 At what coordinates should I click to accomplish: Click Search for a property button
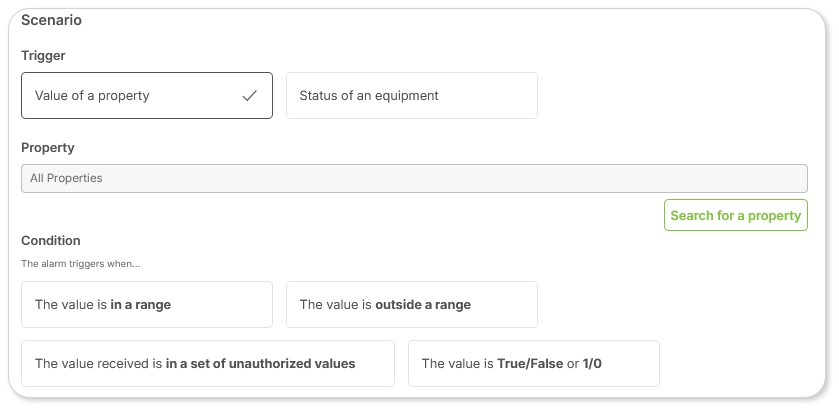(736, 215)
